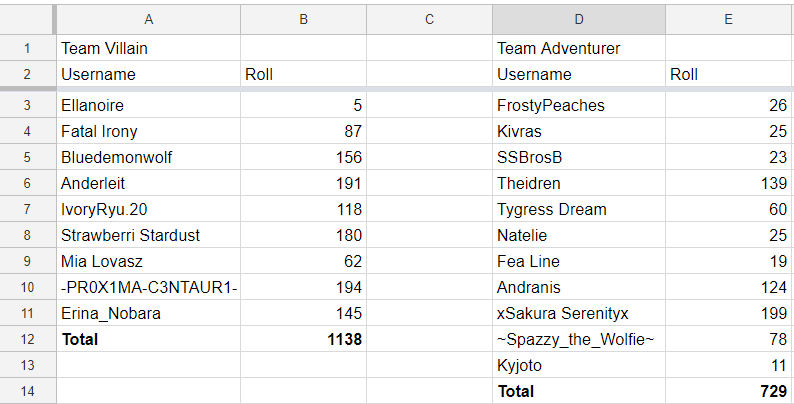Click the Roll header in column B
Viewport: 794px width, 404px height.
303,74
